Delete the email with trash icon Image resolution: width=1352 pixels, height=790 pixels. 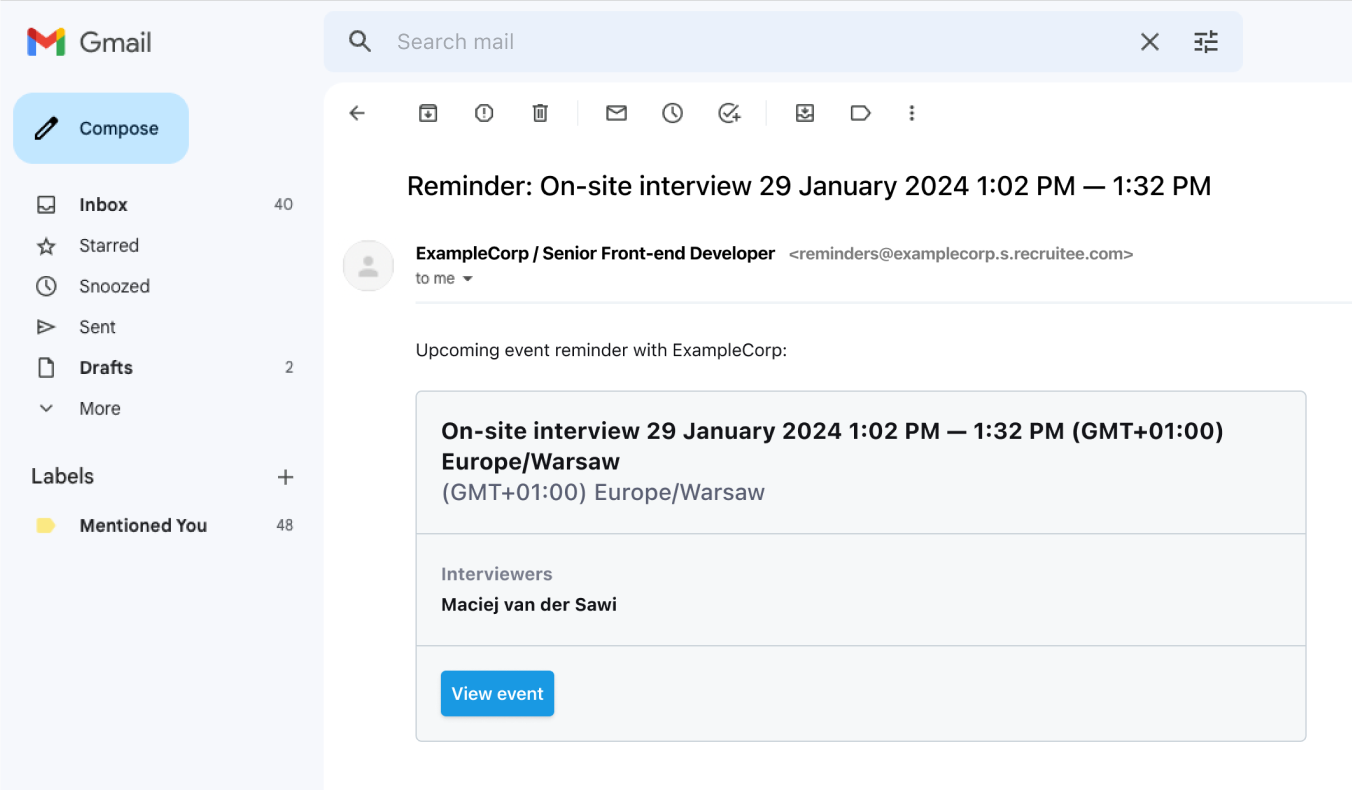(x=540, y=113)
